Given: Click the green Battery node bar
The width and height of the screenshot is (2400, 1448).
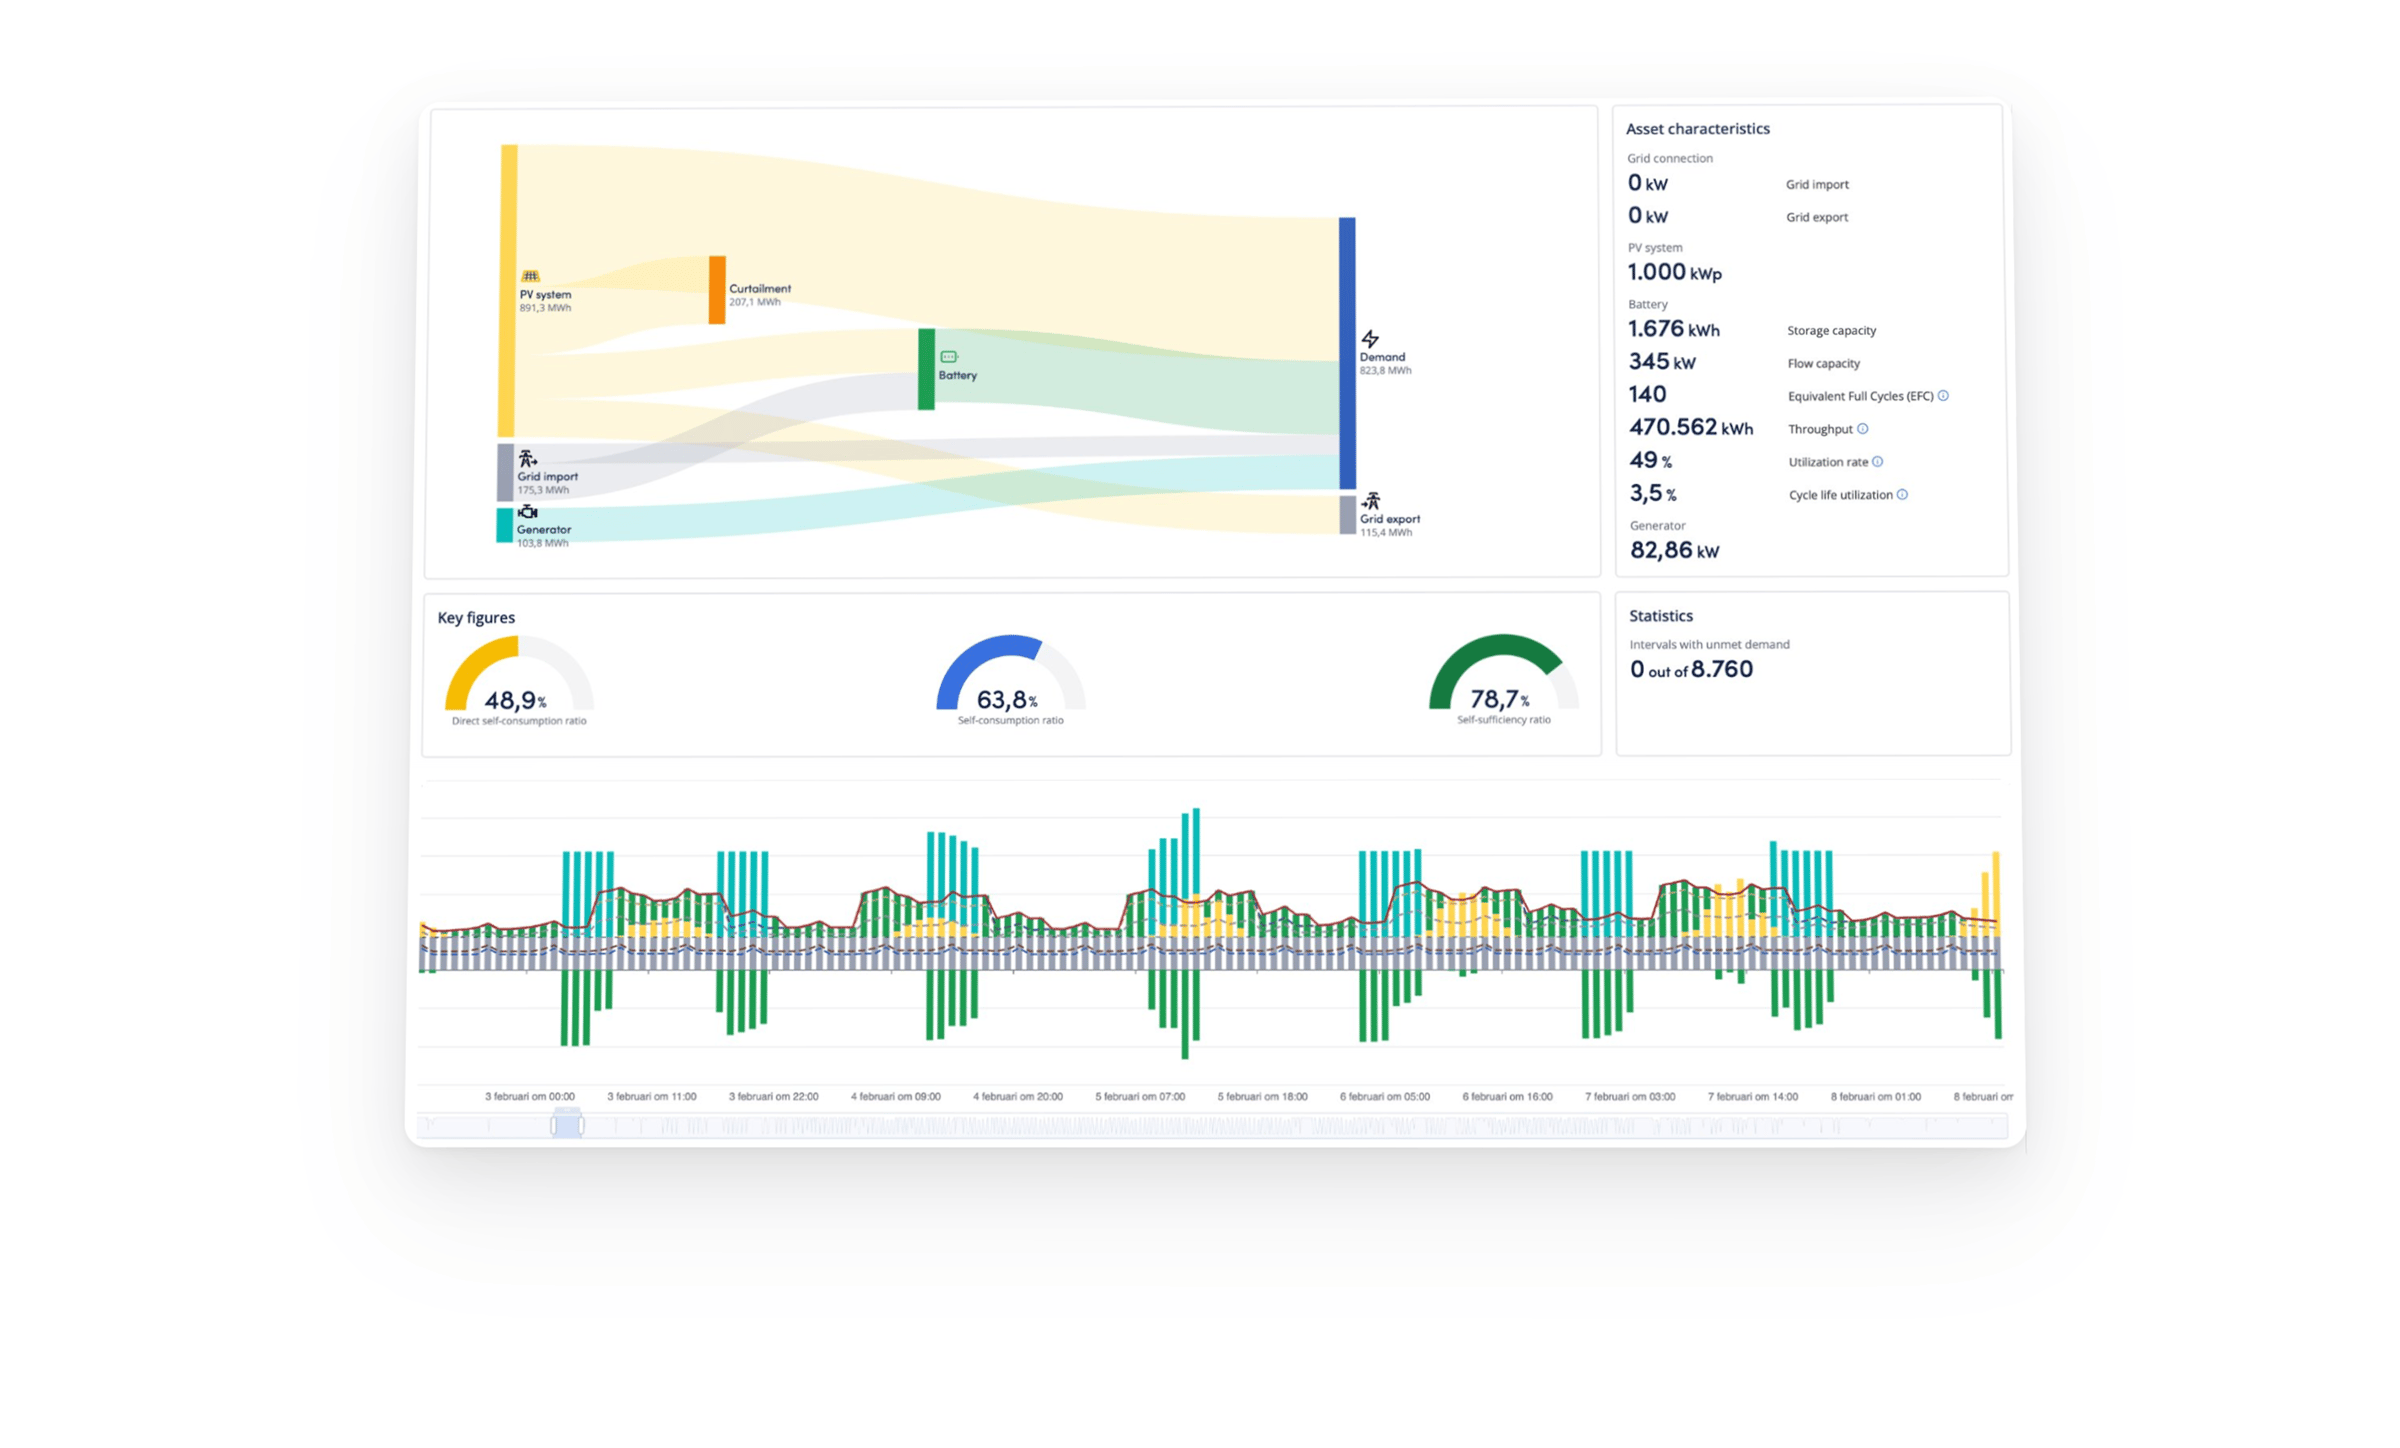Looking at the screenshot, I should tap(926, 369).
